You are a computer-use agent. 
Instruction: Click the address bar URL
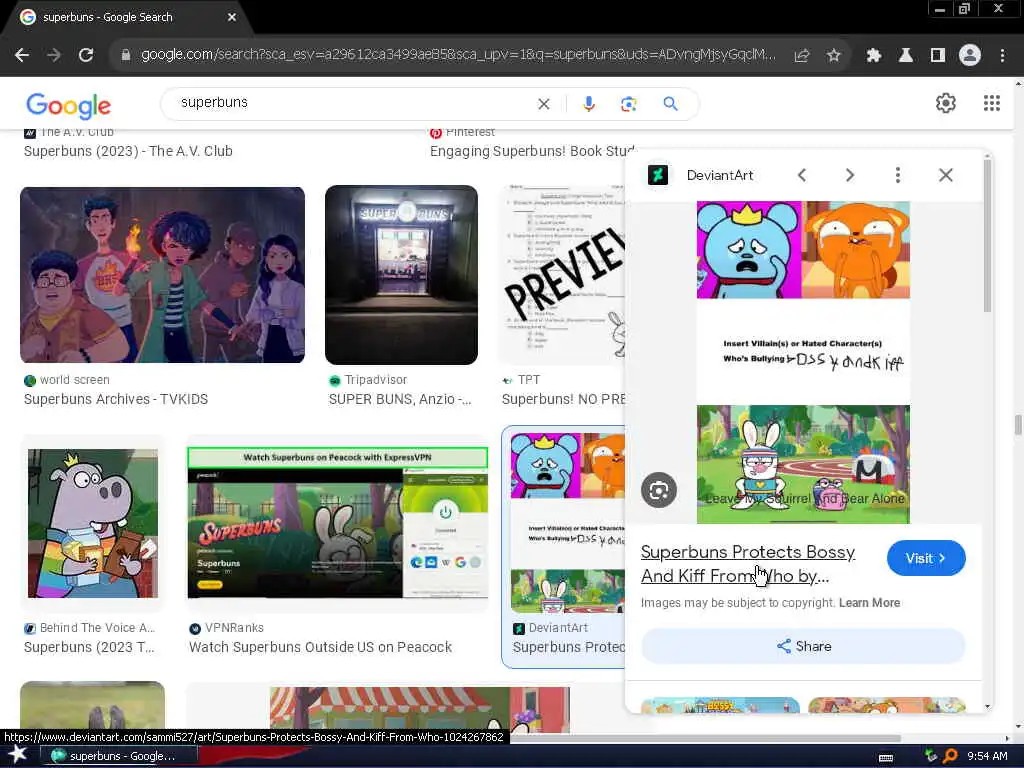tap(457, 55)
